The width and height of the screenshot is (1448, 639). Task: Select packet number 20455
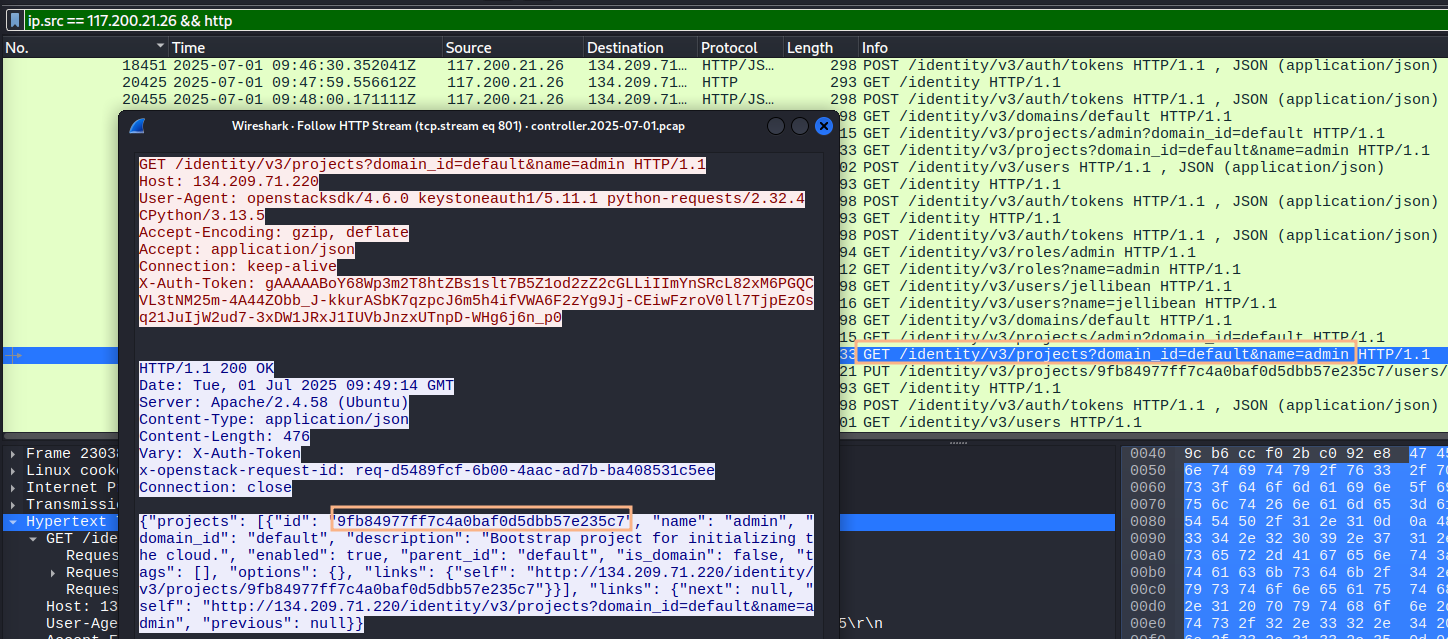tap(724, 99)
